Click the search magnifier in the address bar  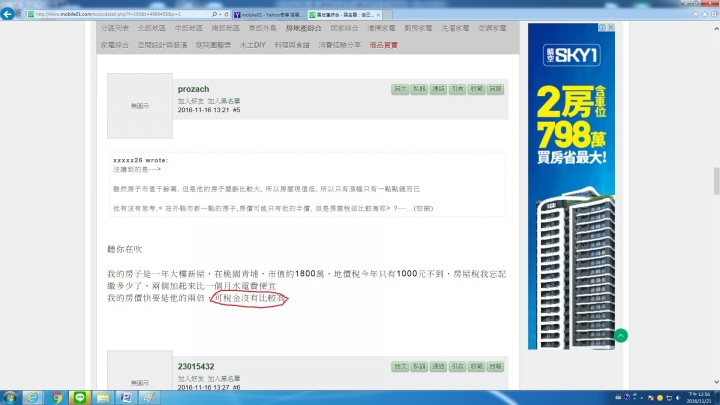(x=214, y=14)
